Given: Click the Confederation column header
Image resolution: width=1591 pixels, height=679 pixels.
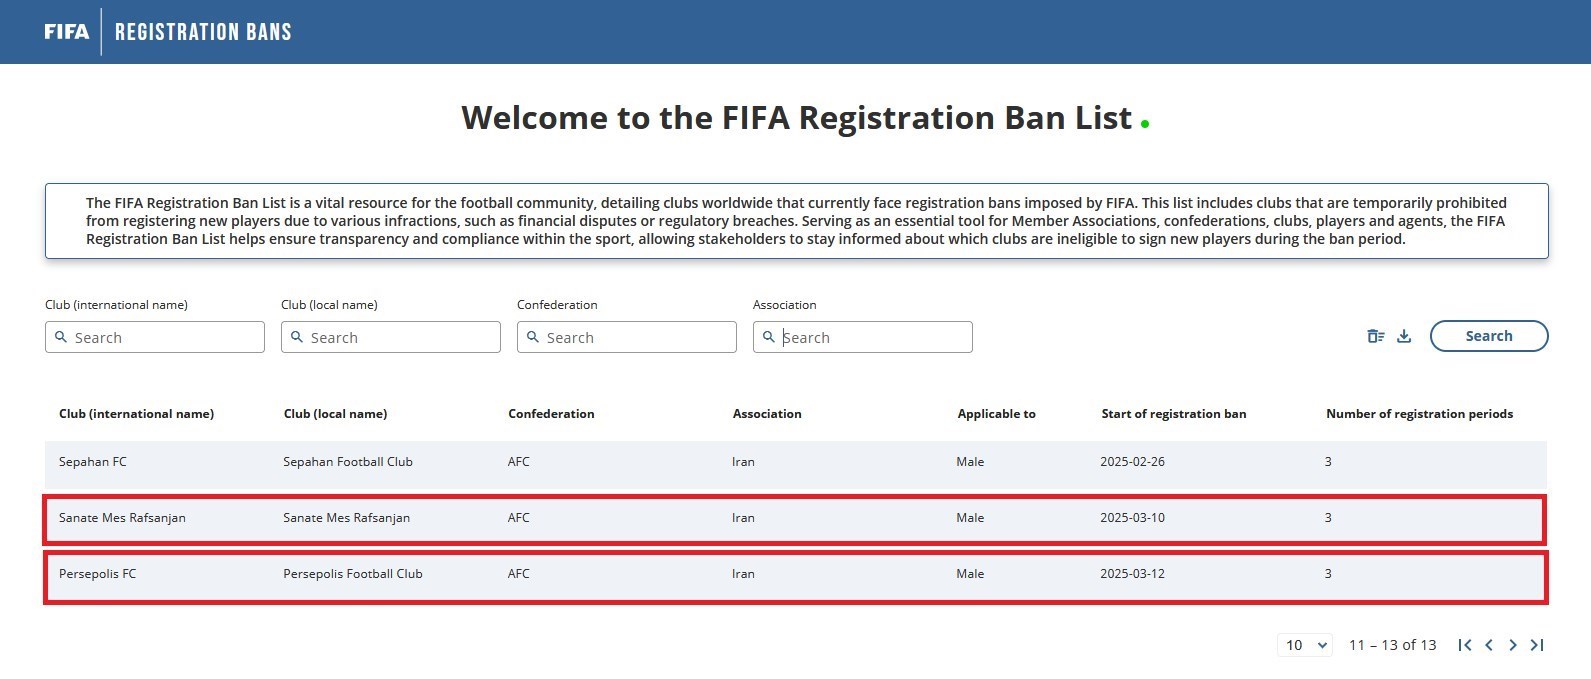Looking at the screenshot, I should coord(551,414).
